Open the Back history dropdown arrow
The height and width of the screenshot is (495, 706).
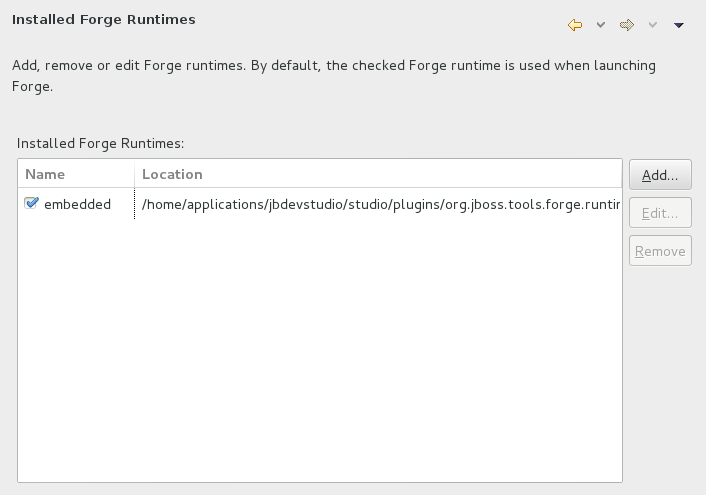click(601, 25)
